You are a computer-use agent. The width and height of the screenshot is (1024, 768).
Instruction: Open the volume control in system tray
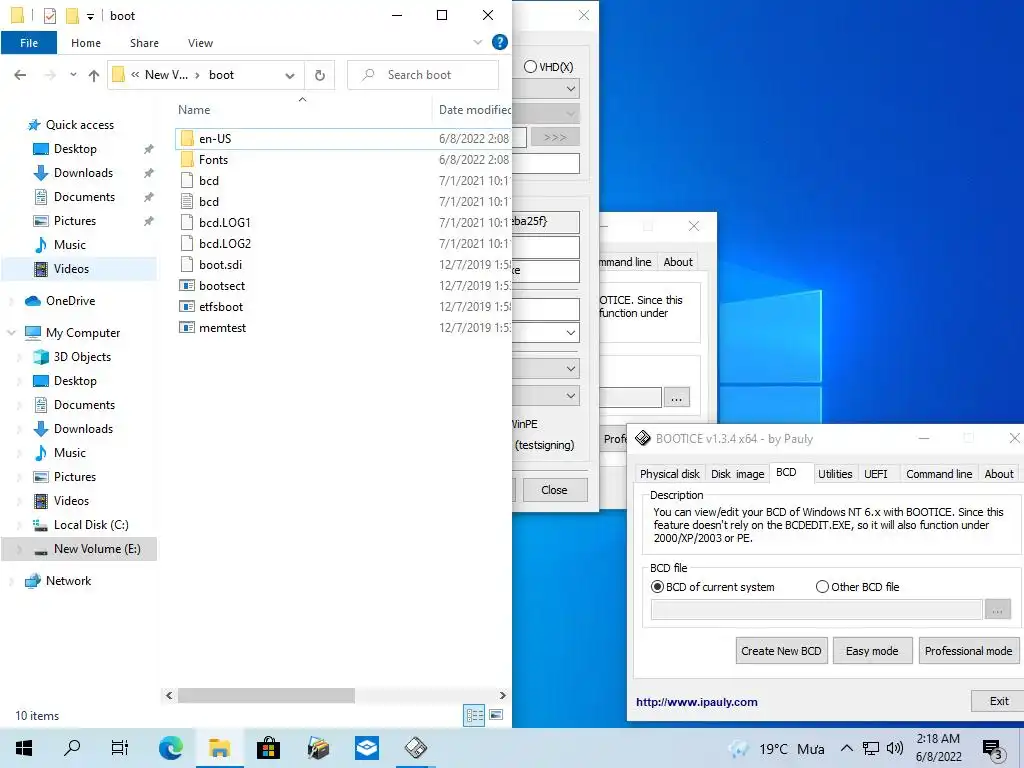click(x=895, y=748)
